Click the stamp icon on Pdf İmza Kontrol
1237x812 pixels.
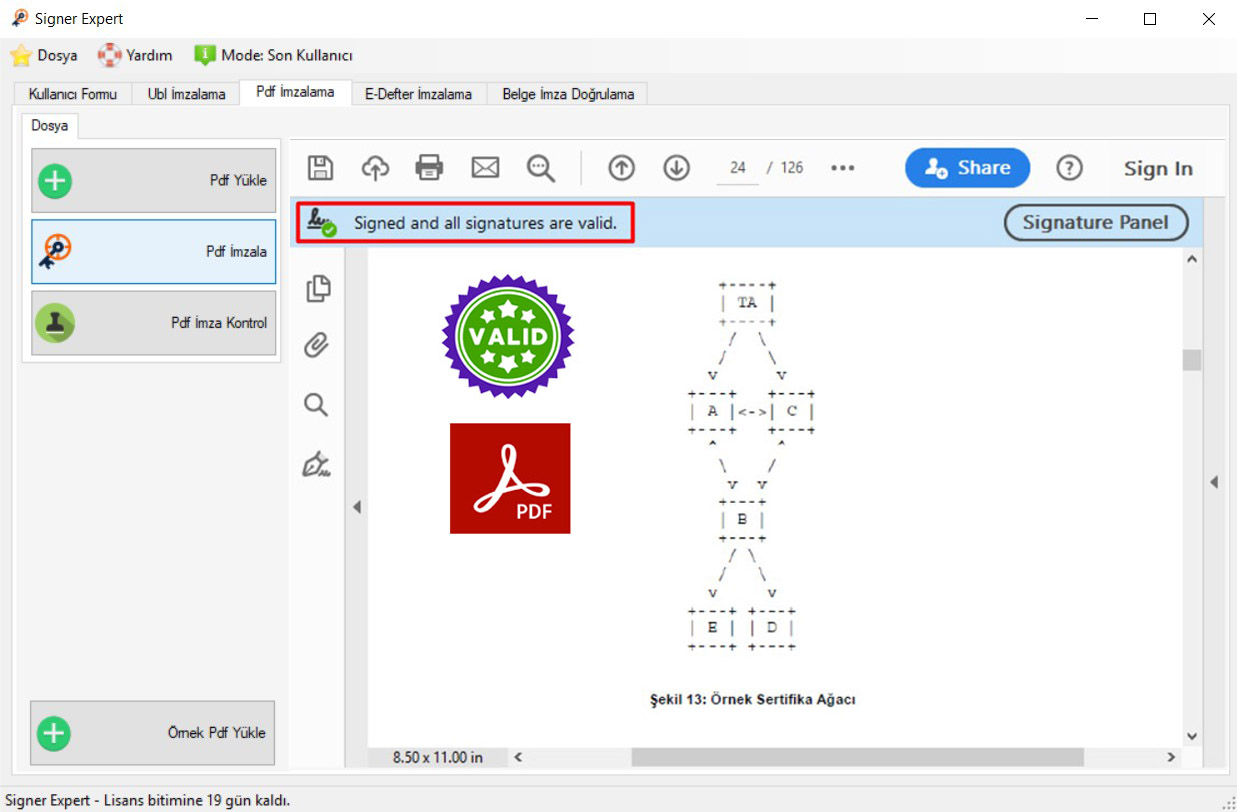55,323
